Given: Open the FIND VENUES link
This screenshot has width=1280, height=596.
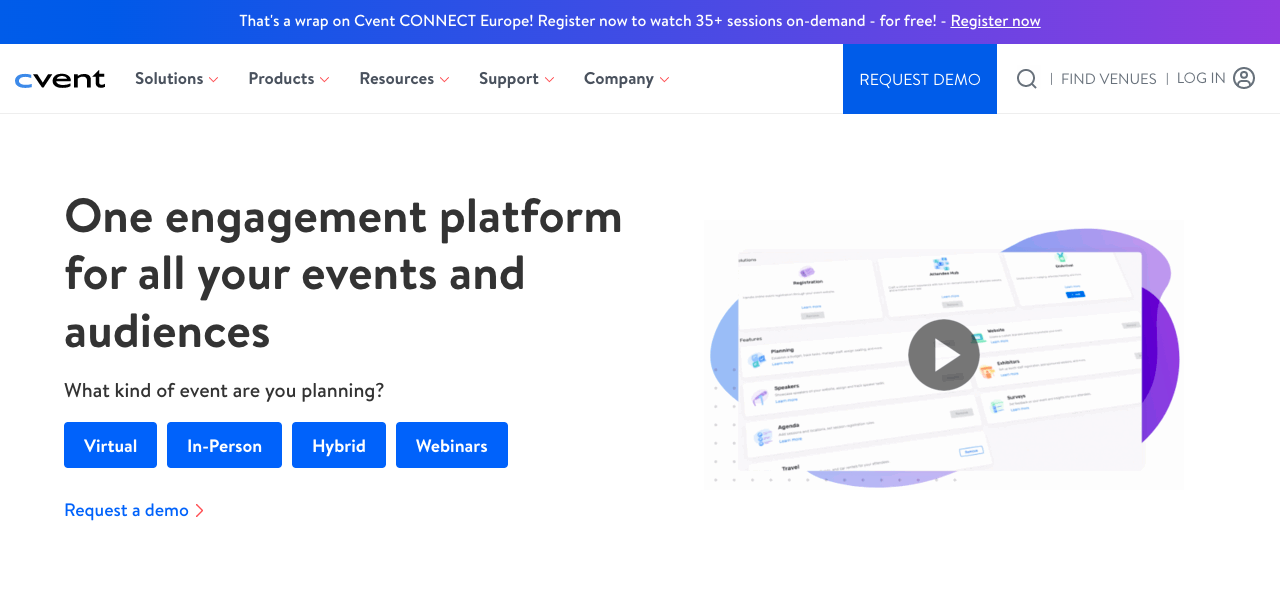Looking at the screenshot, I should pos(1108,79).
